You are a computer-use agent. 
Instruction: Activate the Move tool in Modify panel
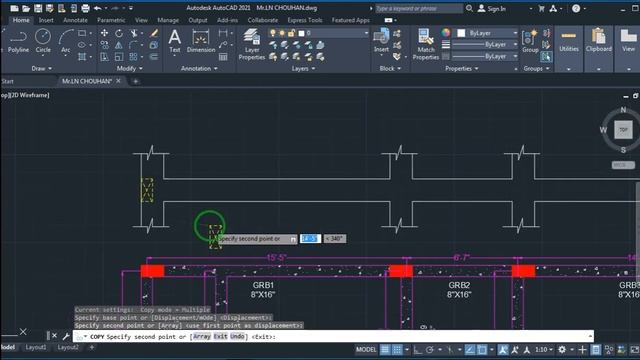coord(104,33)
